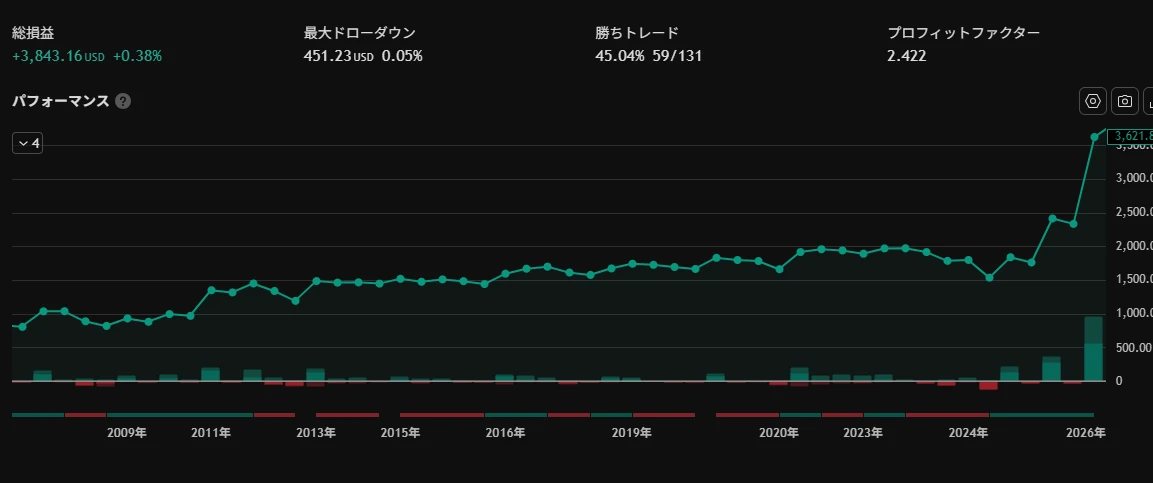Click the 1,500.0 price axis label
The height and width of the screenshot is (483, 1153).
click(1134, 279)
